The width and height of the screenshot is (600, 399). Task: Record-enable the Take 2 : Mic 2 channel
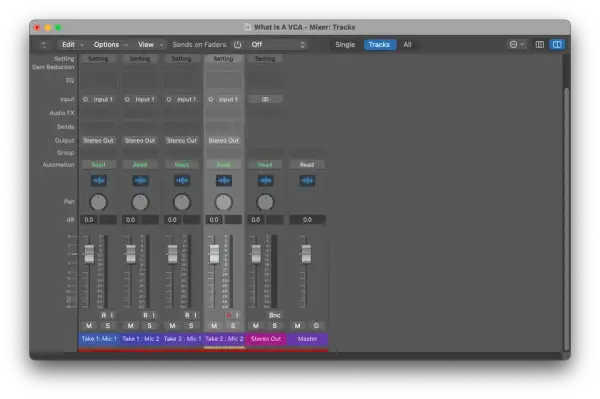(x=229, y=315)
